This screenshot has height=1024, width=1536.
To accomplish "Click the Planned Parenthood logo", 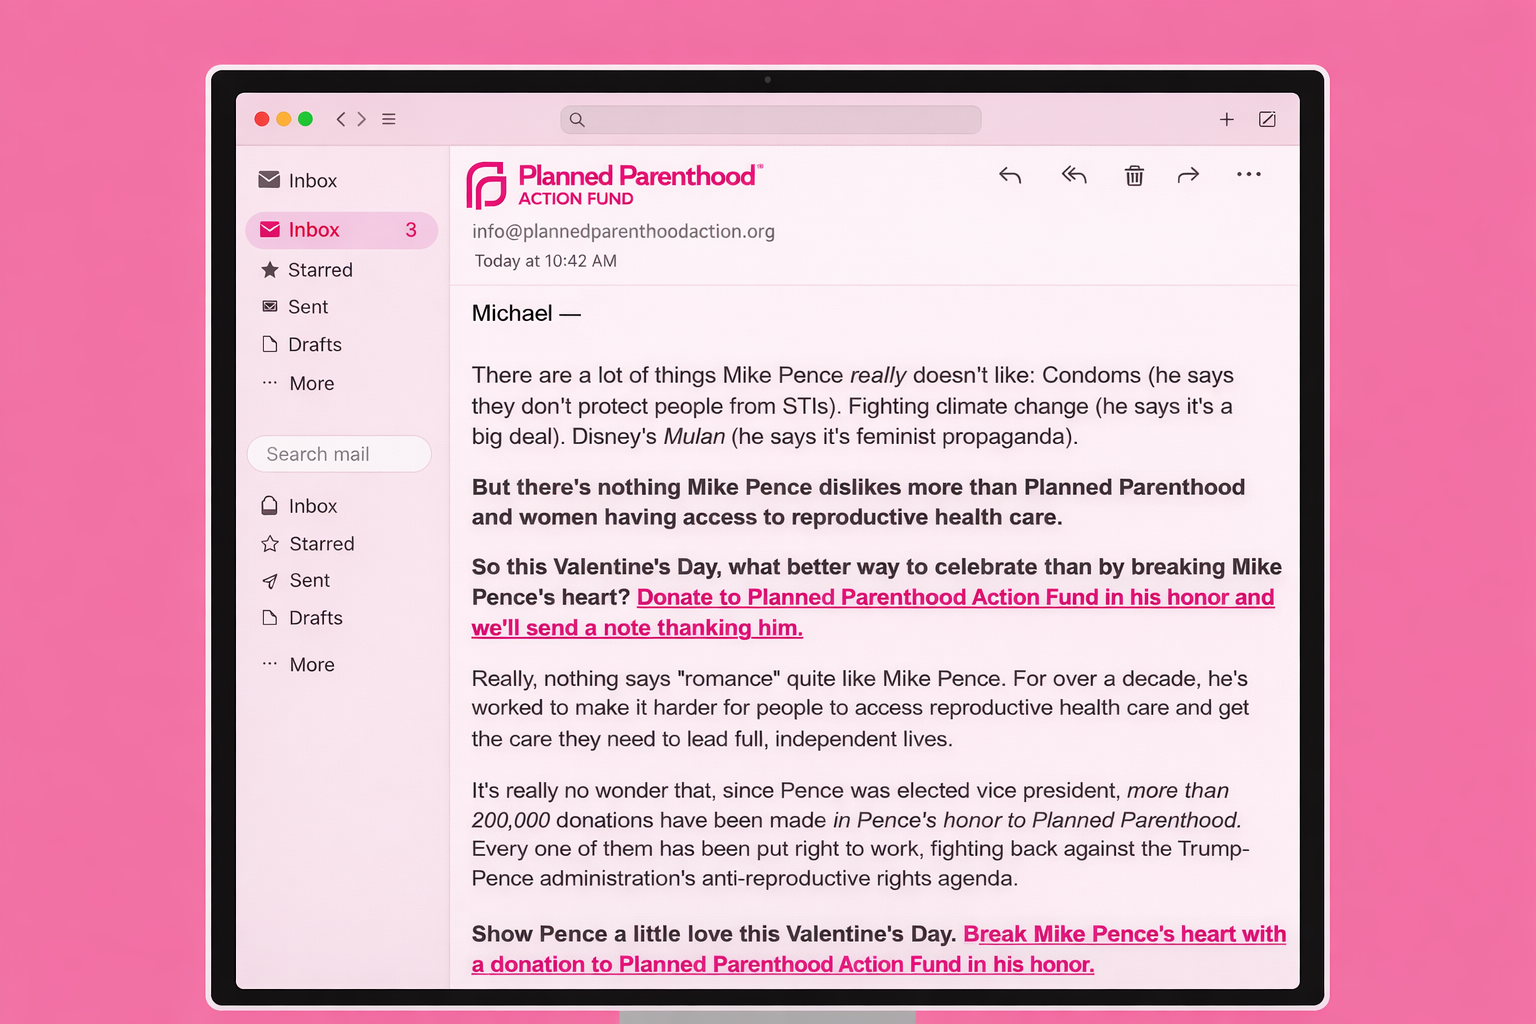I will (x=615, y=185).
